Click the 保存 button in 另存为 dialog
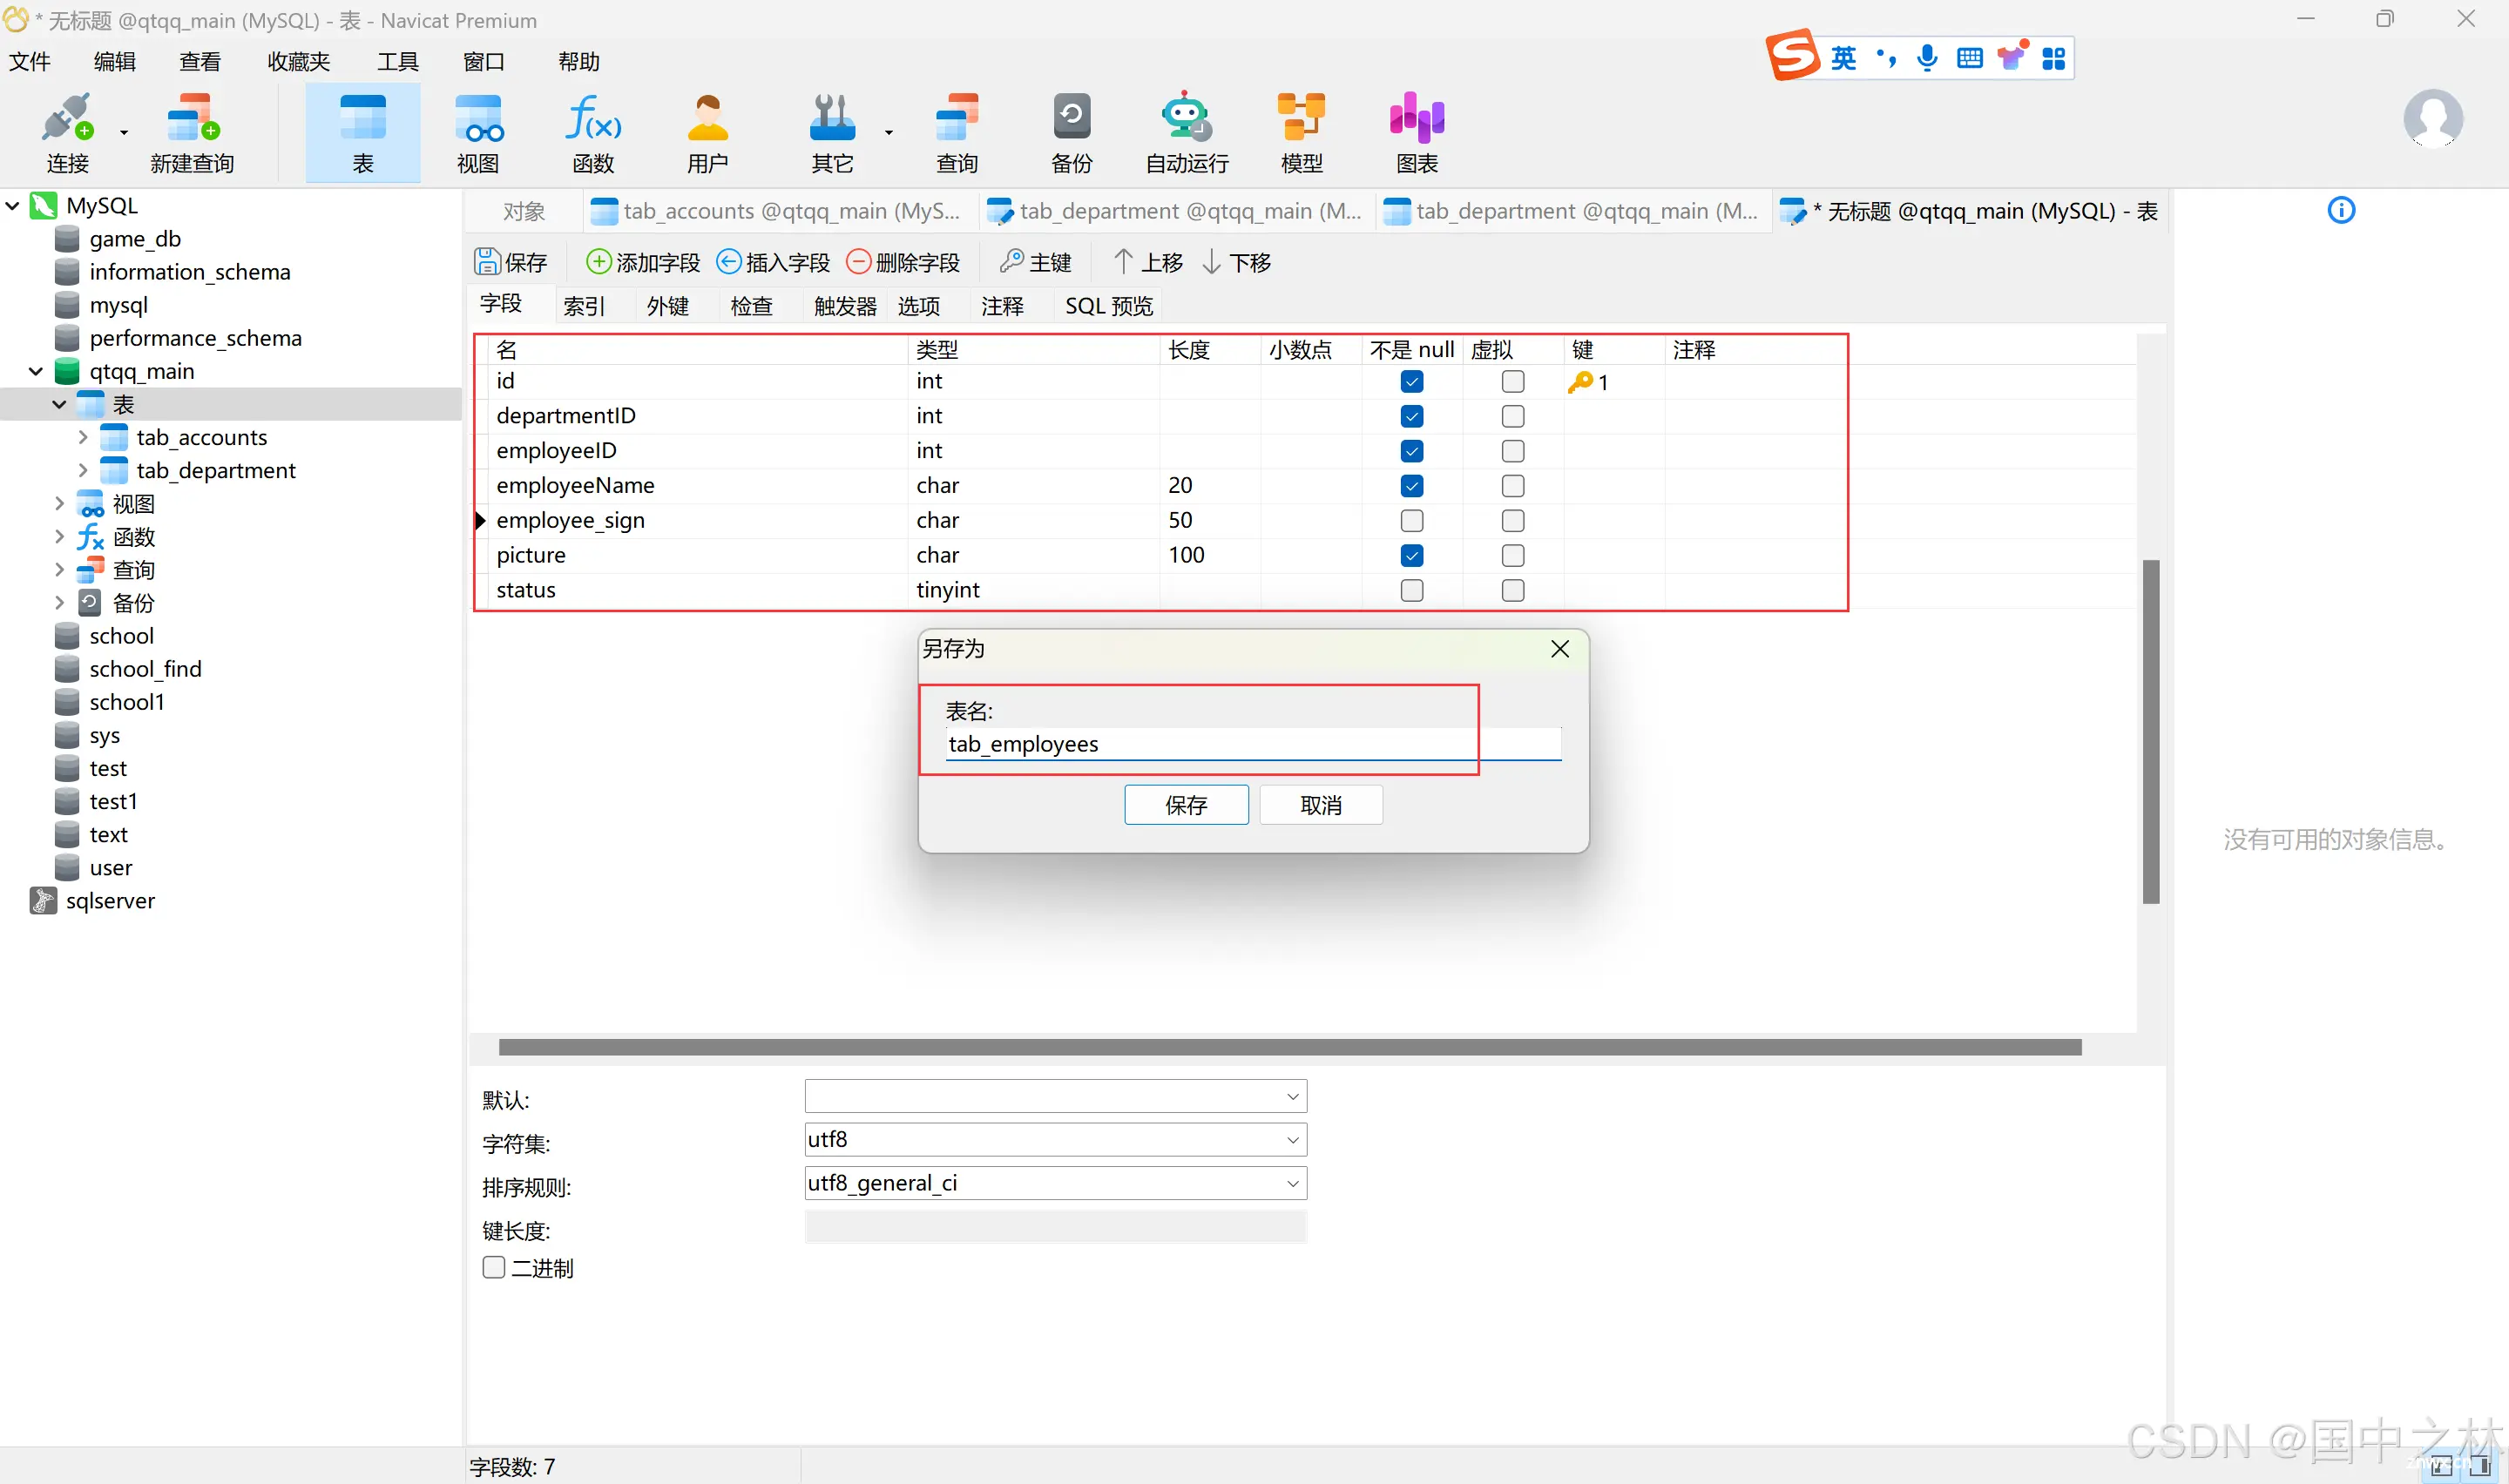The height and width of the screenshot is (1484, 2509). (x=1187, y=804)
